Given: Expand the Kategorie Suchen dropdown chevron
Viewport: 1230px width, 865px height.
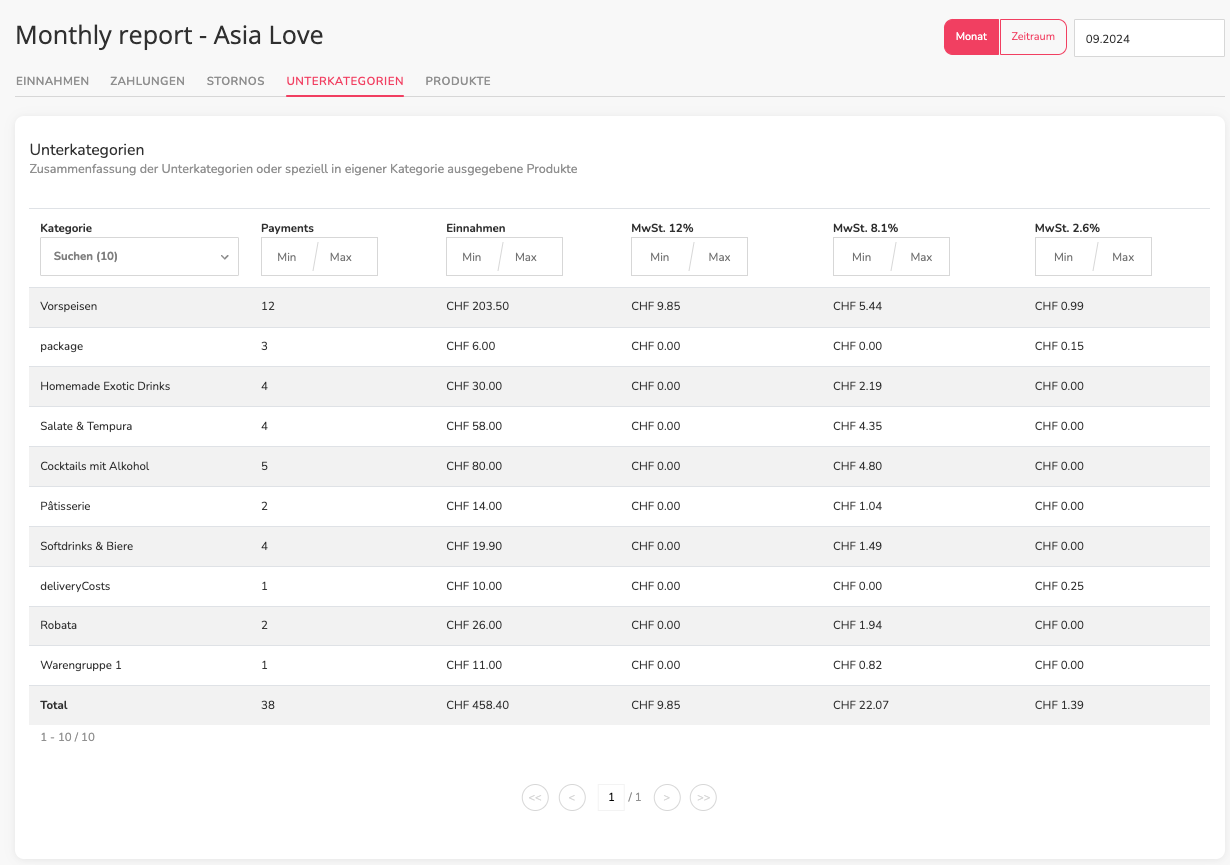Looking at the screenshot, I should (x=224, y=257).
